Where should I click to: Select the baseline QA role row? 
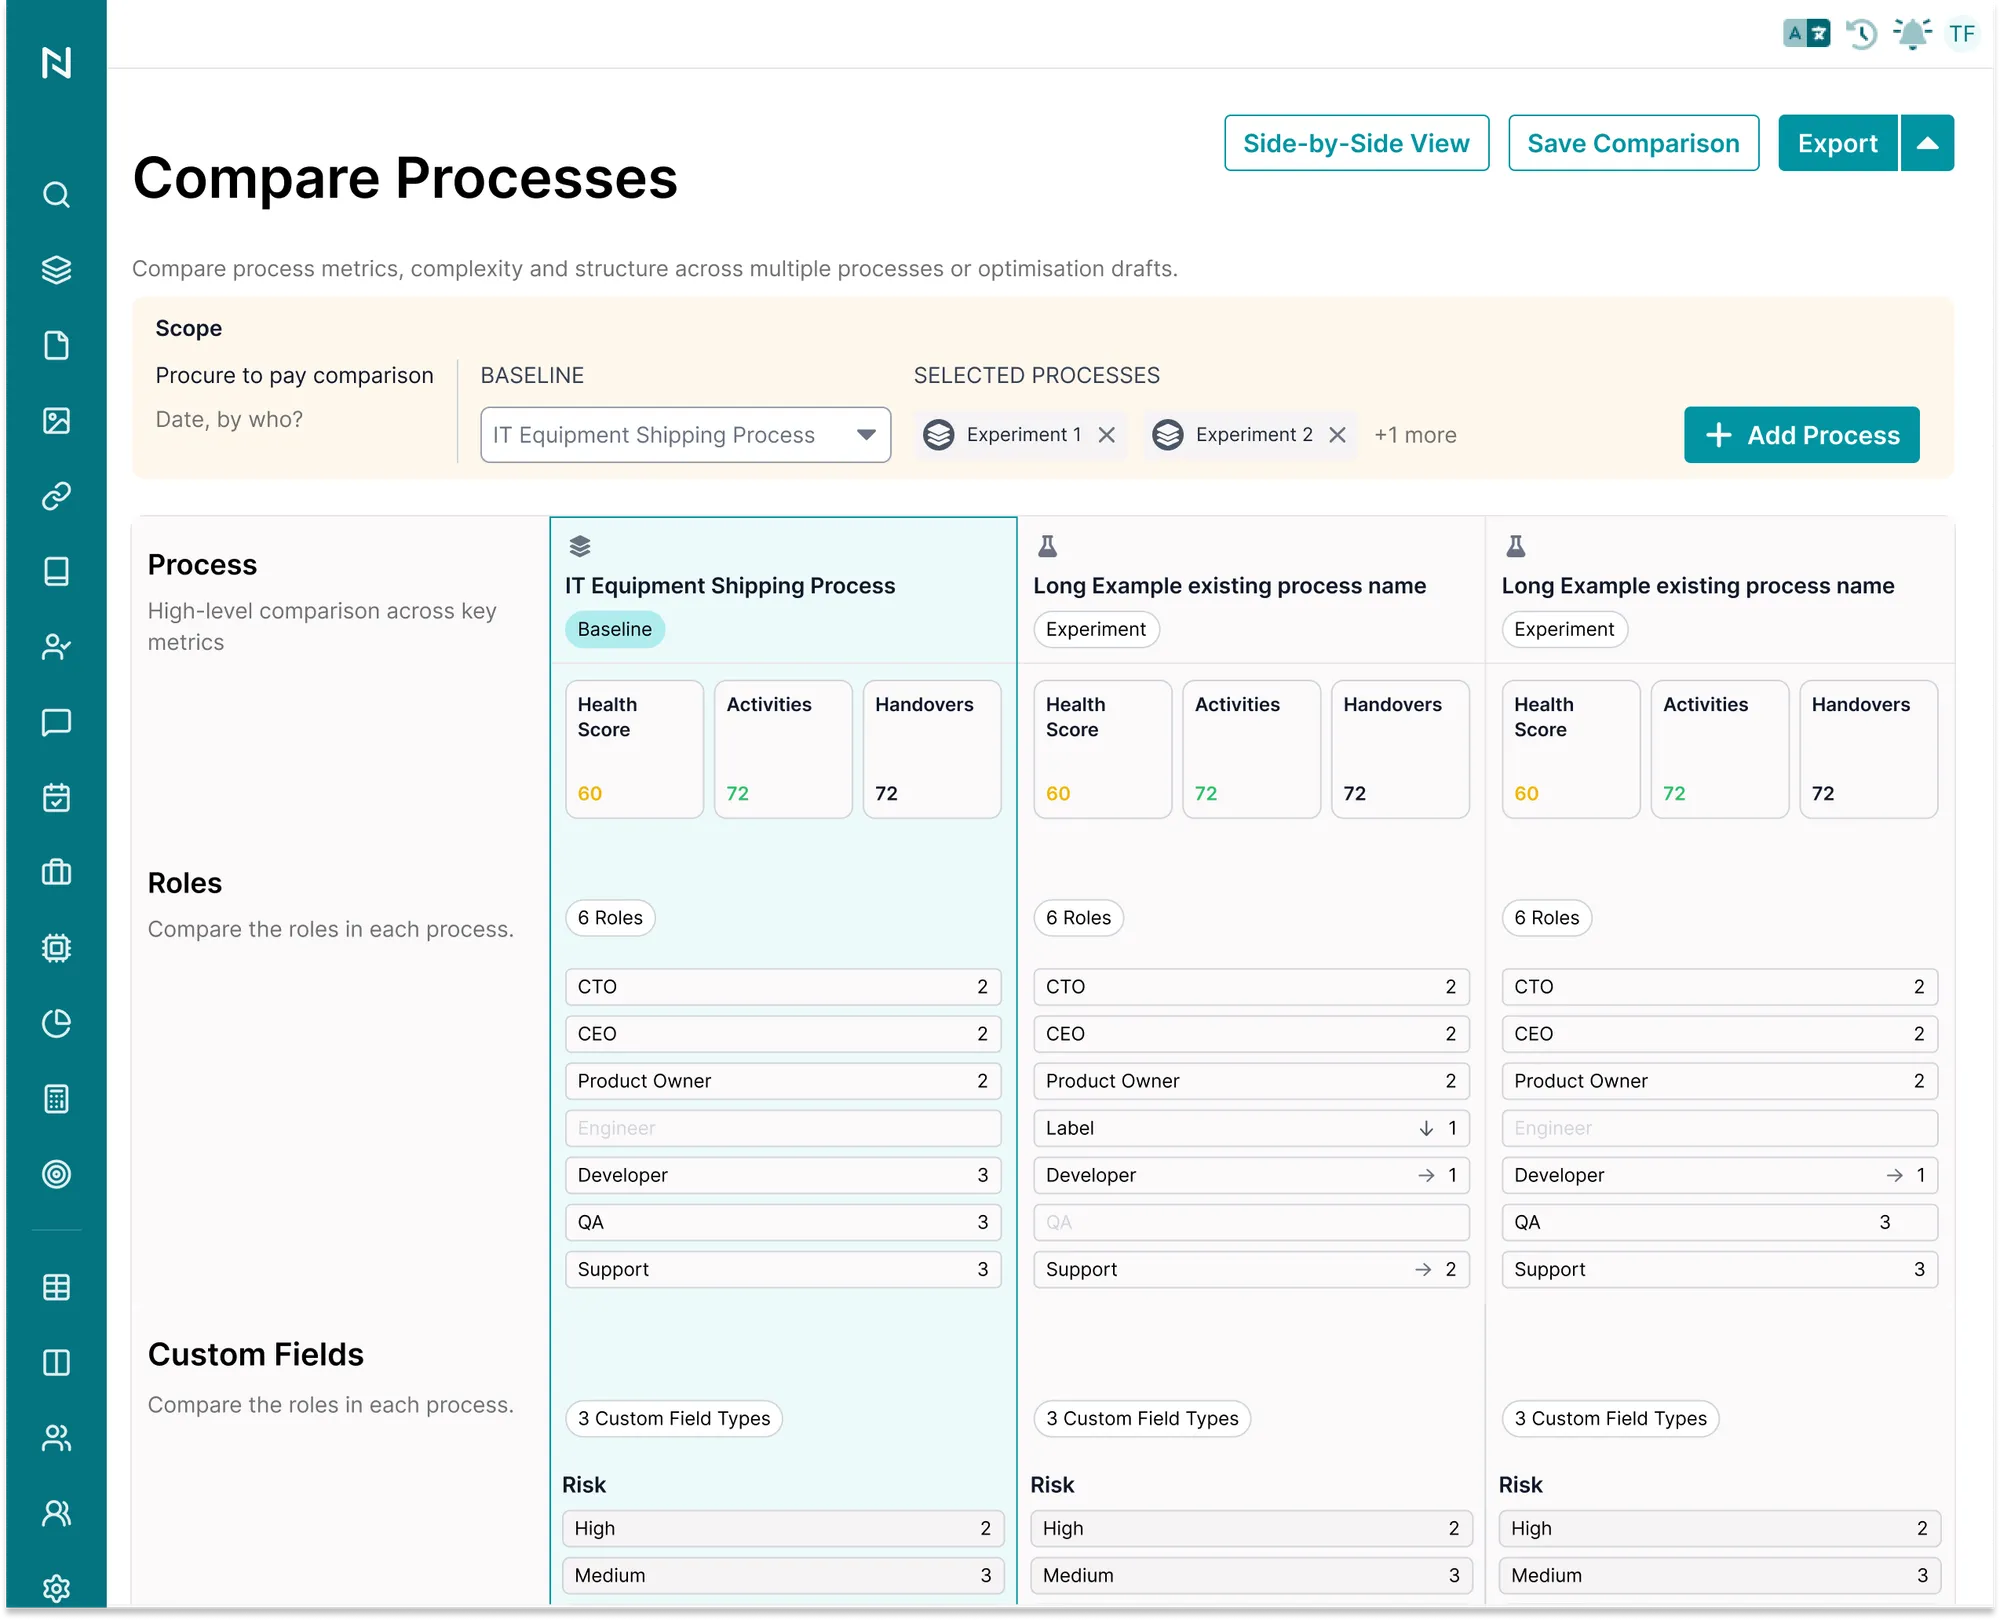pyautogui.click(x=783, y=1222)
